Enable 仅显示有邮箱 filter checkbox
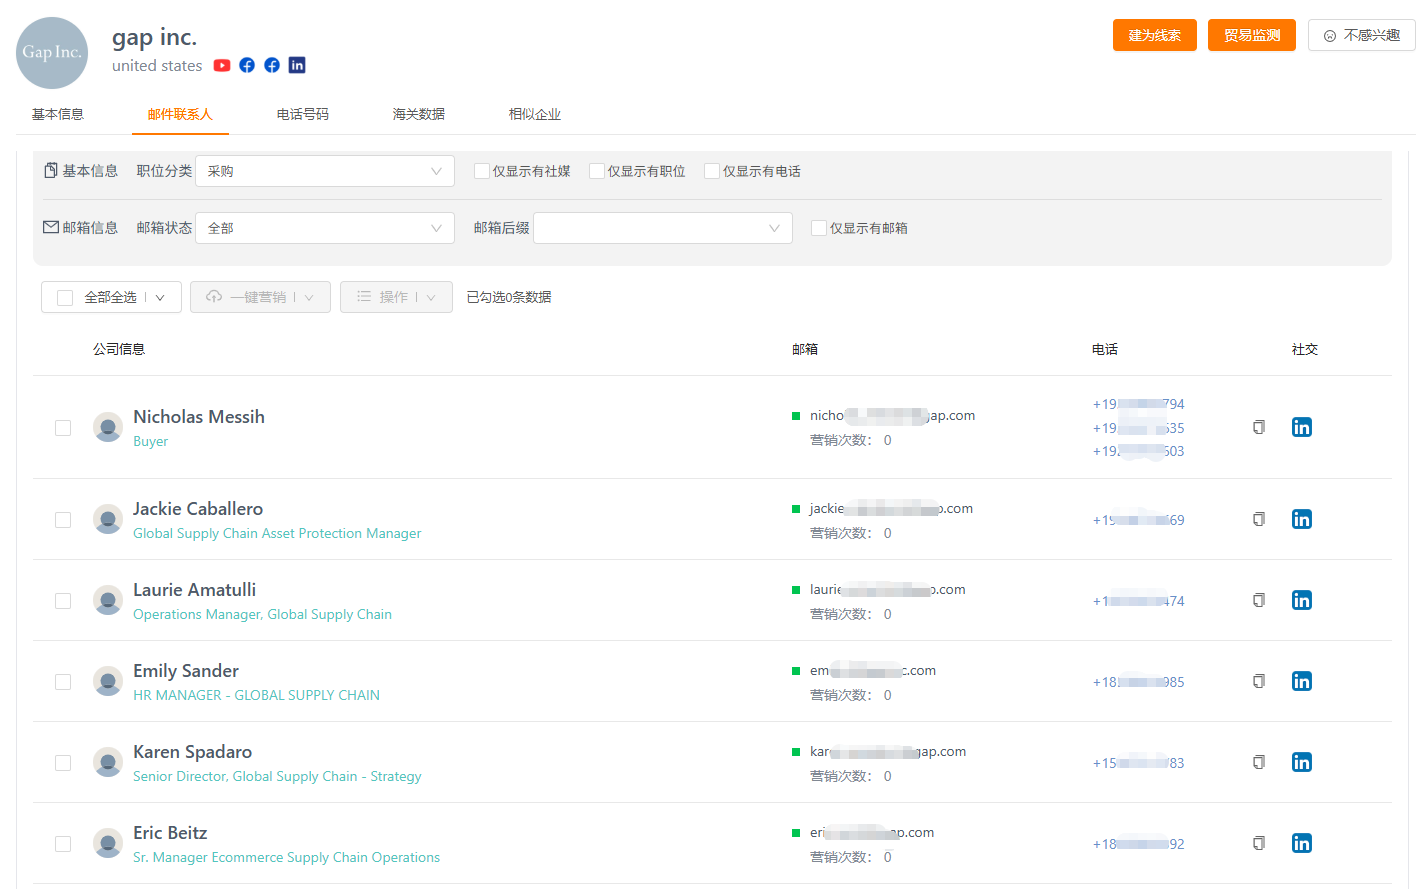 pyautogui.click(x=819, y=228)
